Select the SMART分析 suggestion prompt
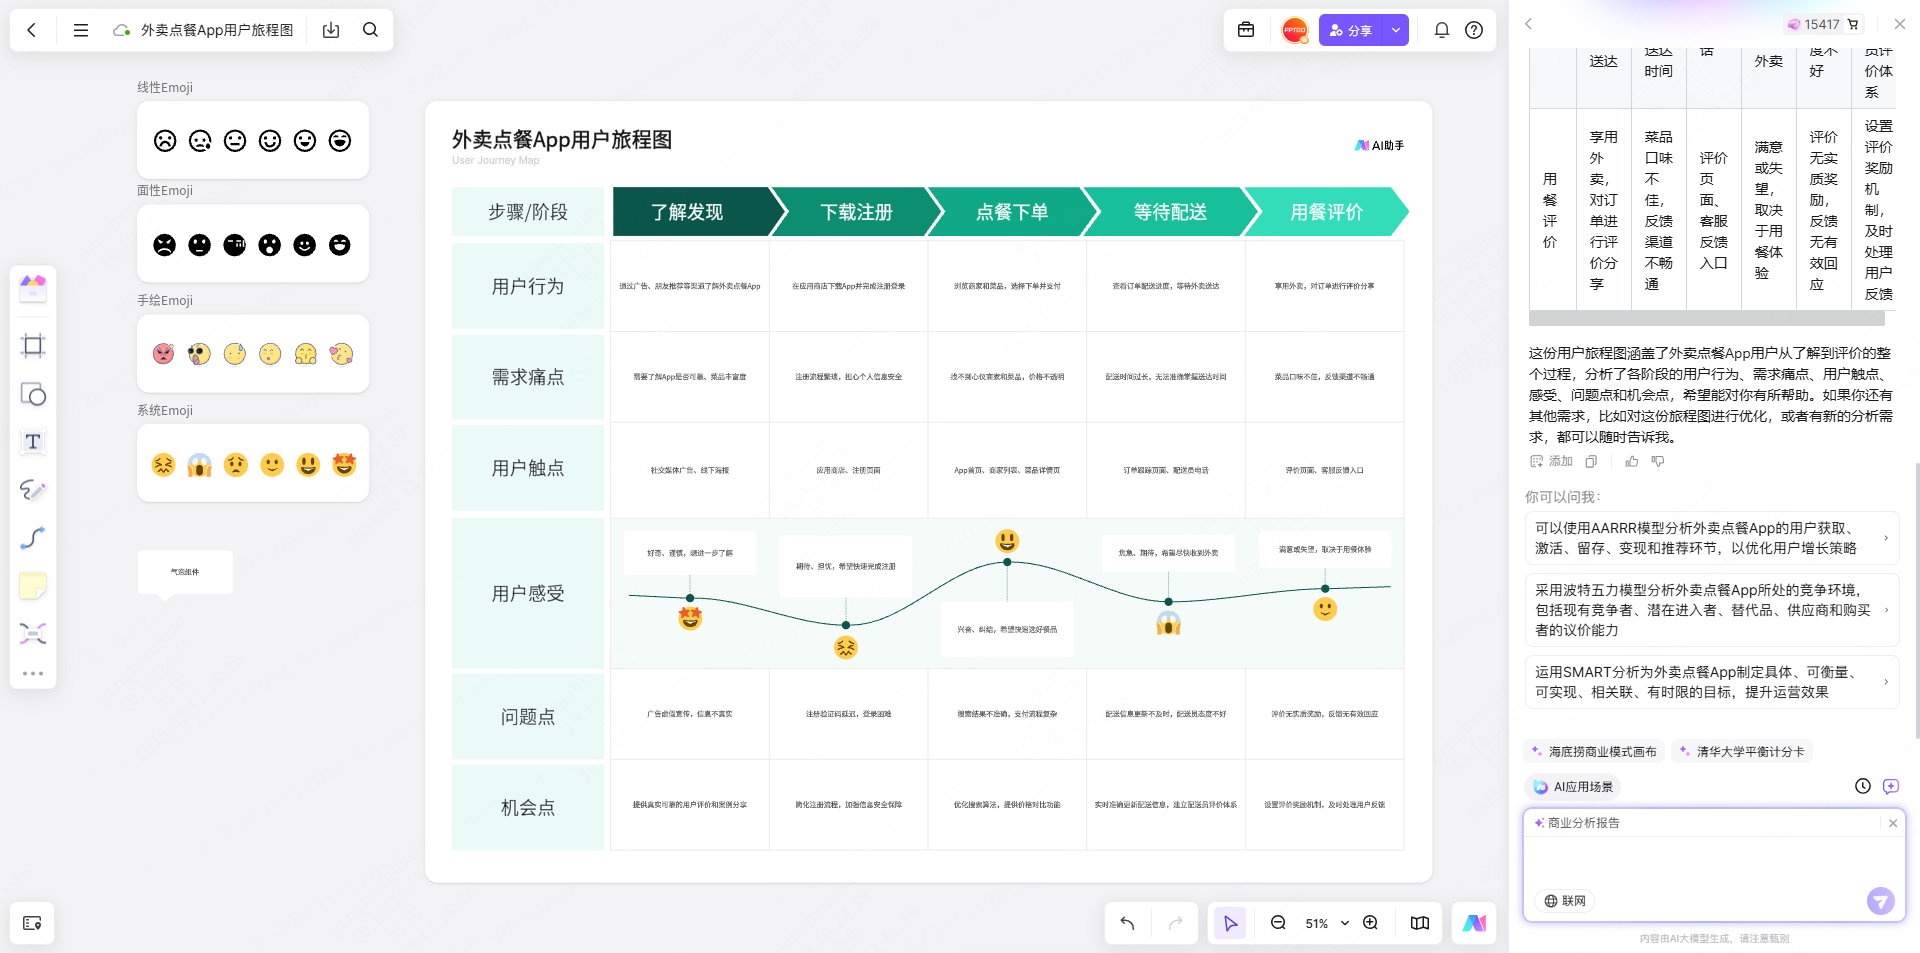The image size is (1920, 953). (x=1712, y=682)
